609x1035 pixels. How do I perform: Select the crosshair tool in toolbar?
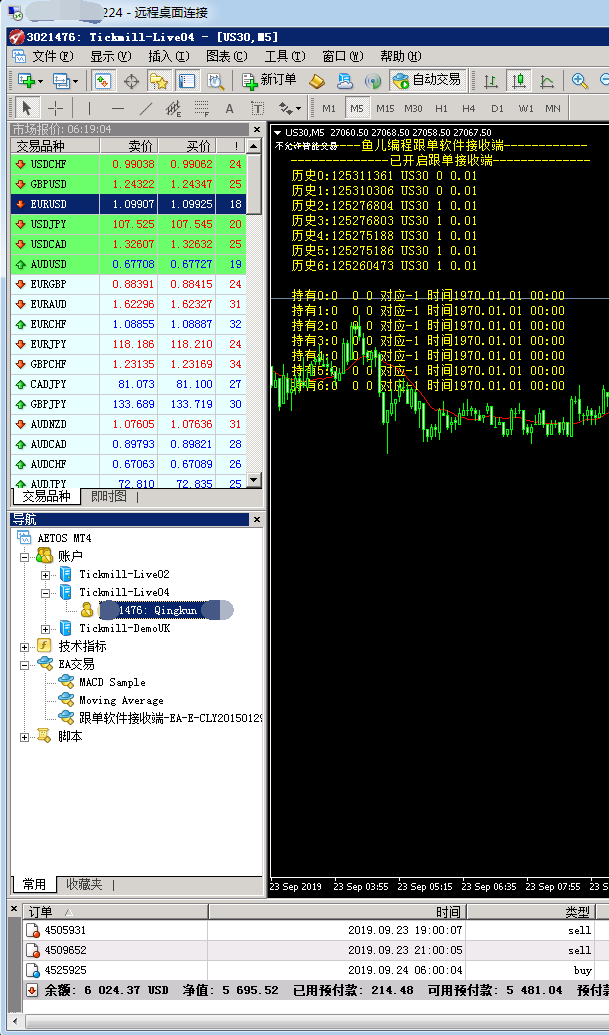coord(56,108)
